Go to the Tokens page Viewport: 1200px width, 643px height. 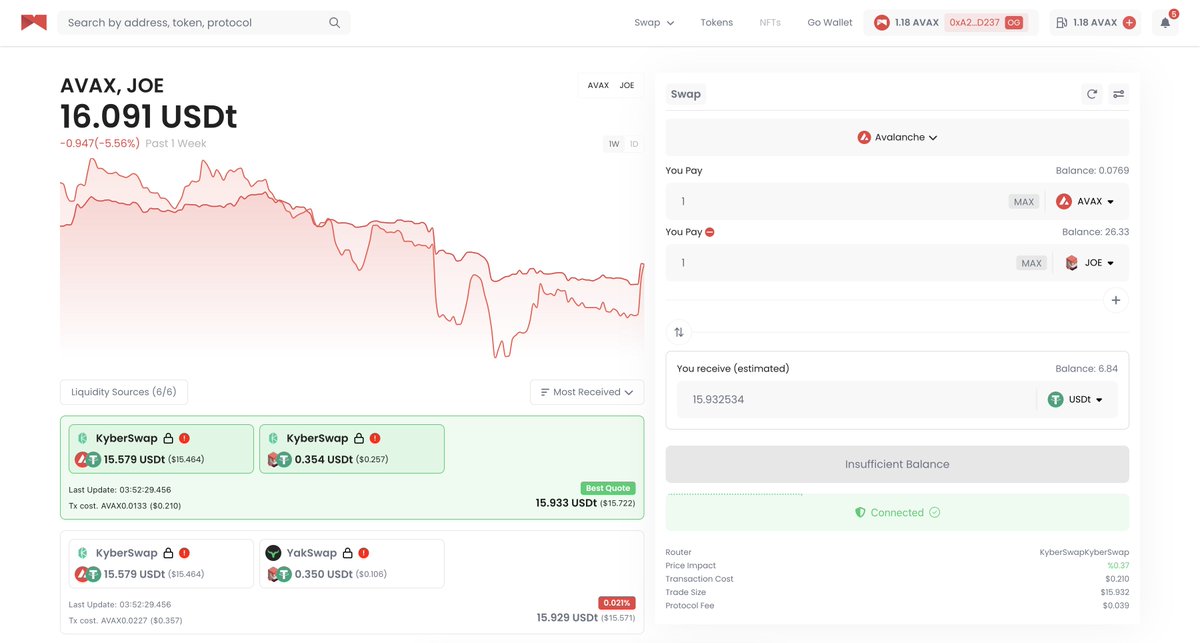(x=716, y=22)
